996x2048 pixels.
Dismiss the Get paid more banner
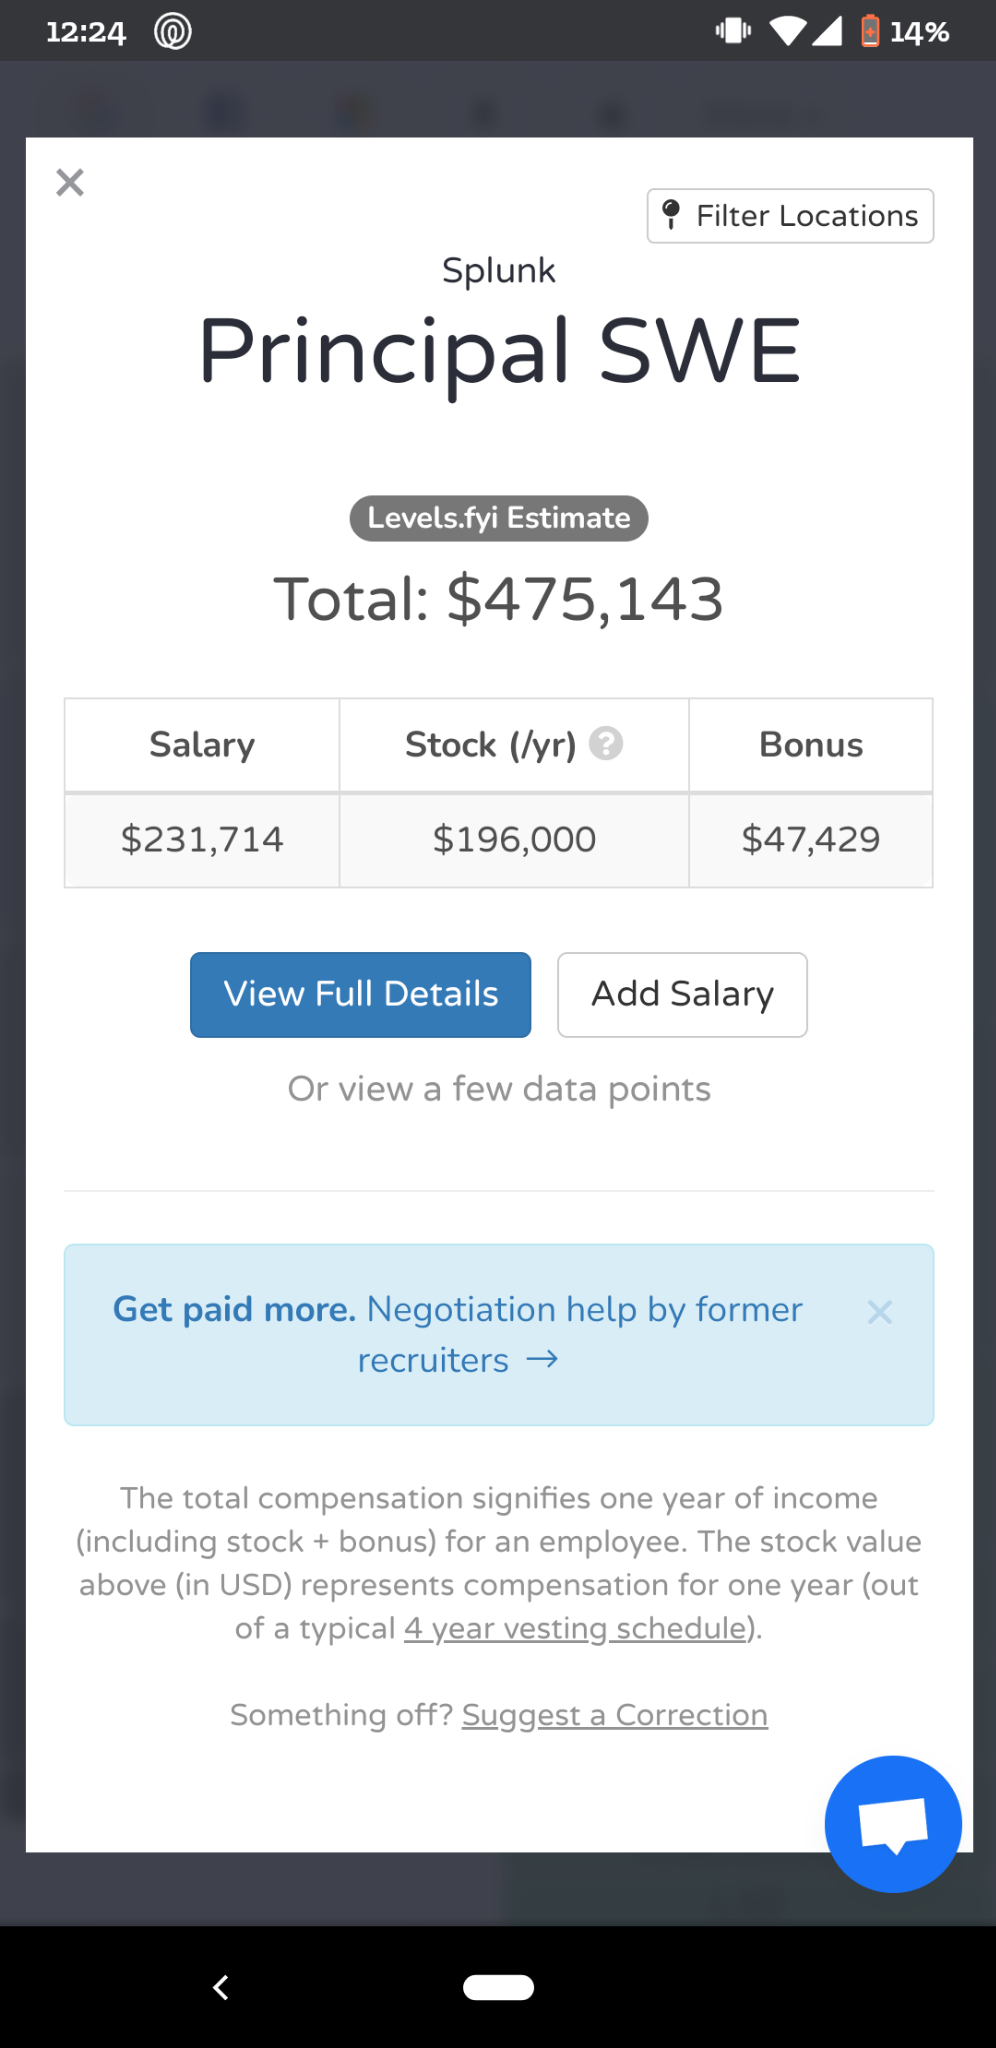pos(880,1312)
